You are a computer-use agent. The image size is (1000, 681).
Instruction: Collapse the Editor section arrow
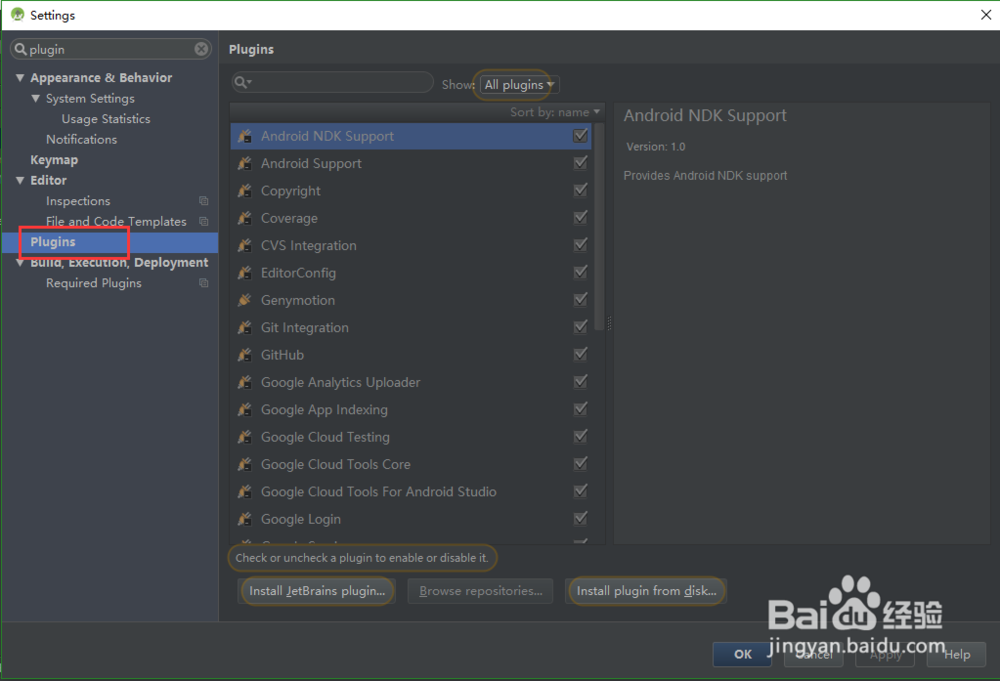point(20,180)
